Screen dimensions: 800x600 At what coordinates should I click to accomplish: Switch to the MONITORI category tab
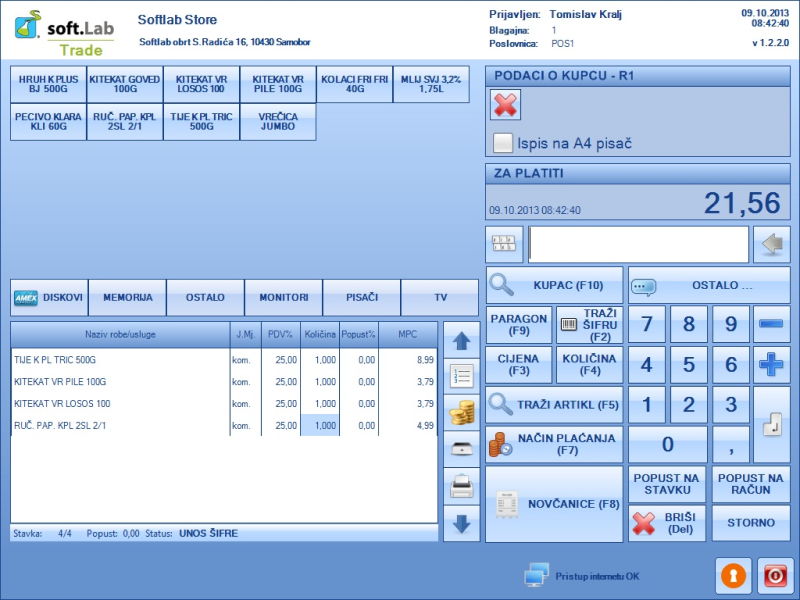(284, 298)
